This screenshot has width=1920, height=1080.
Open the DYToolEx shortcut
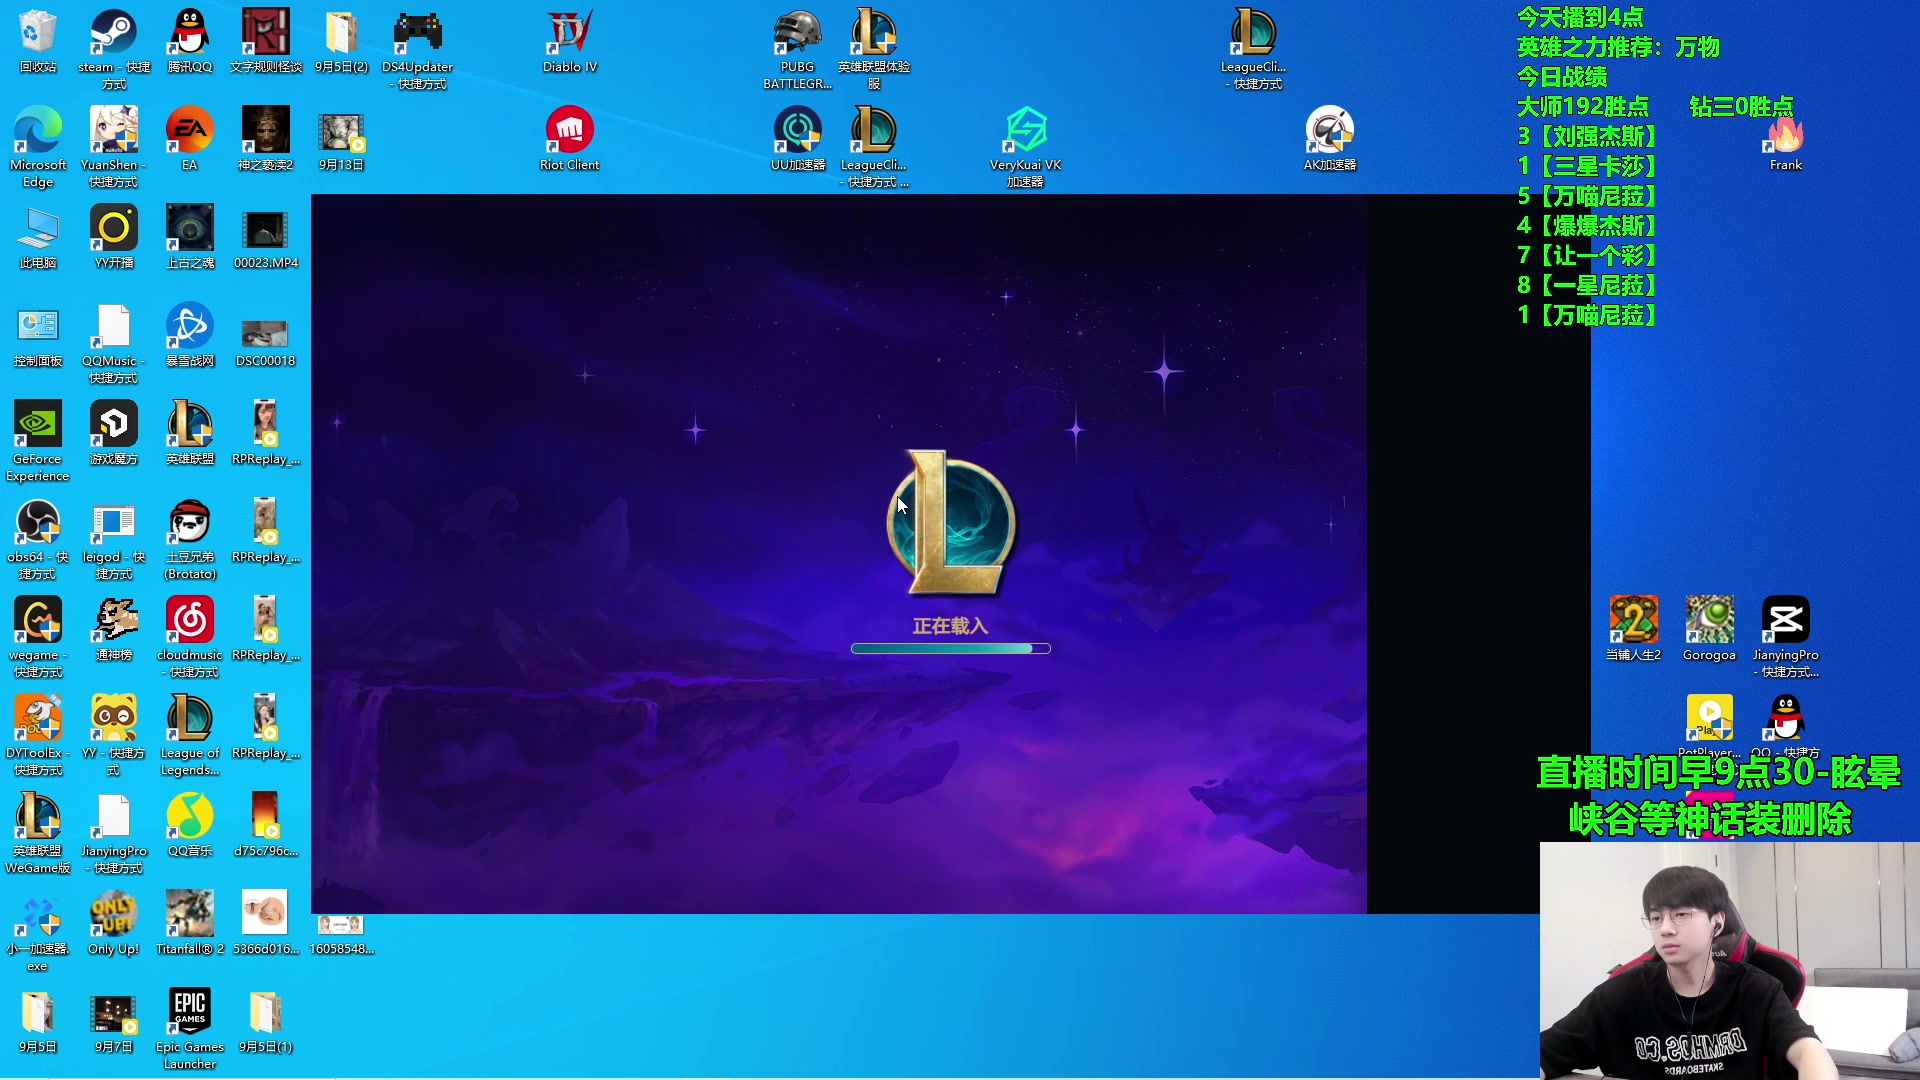(38, 735)
